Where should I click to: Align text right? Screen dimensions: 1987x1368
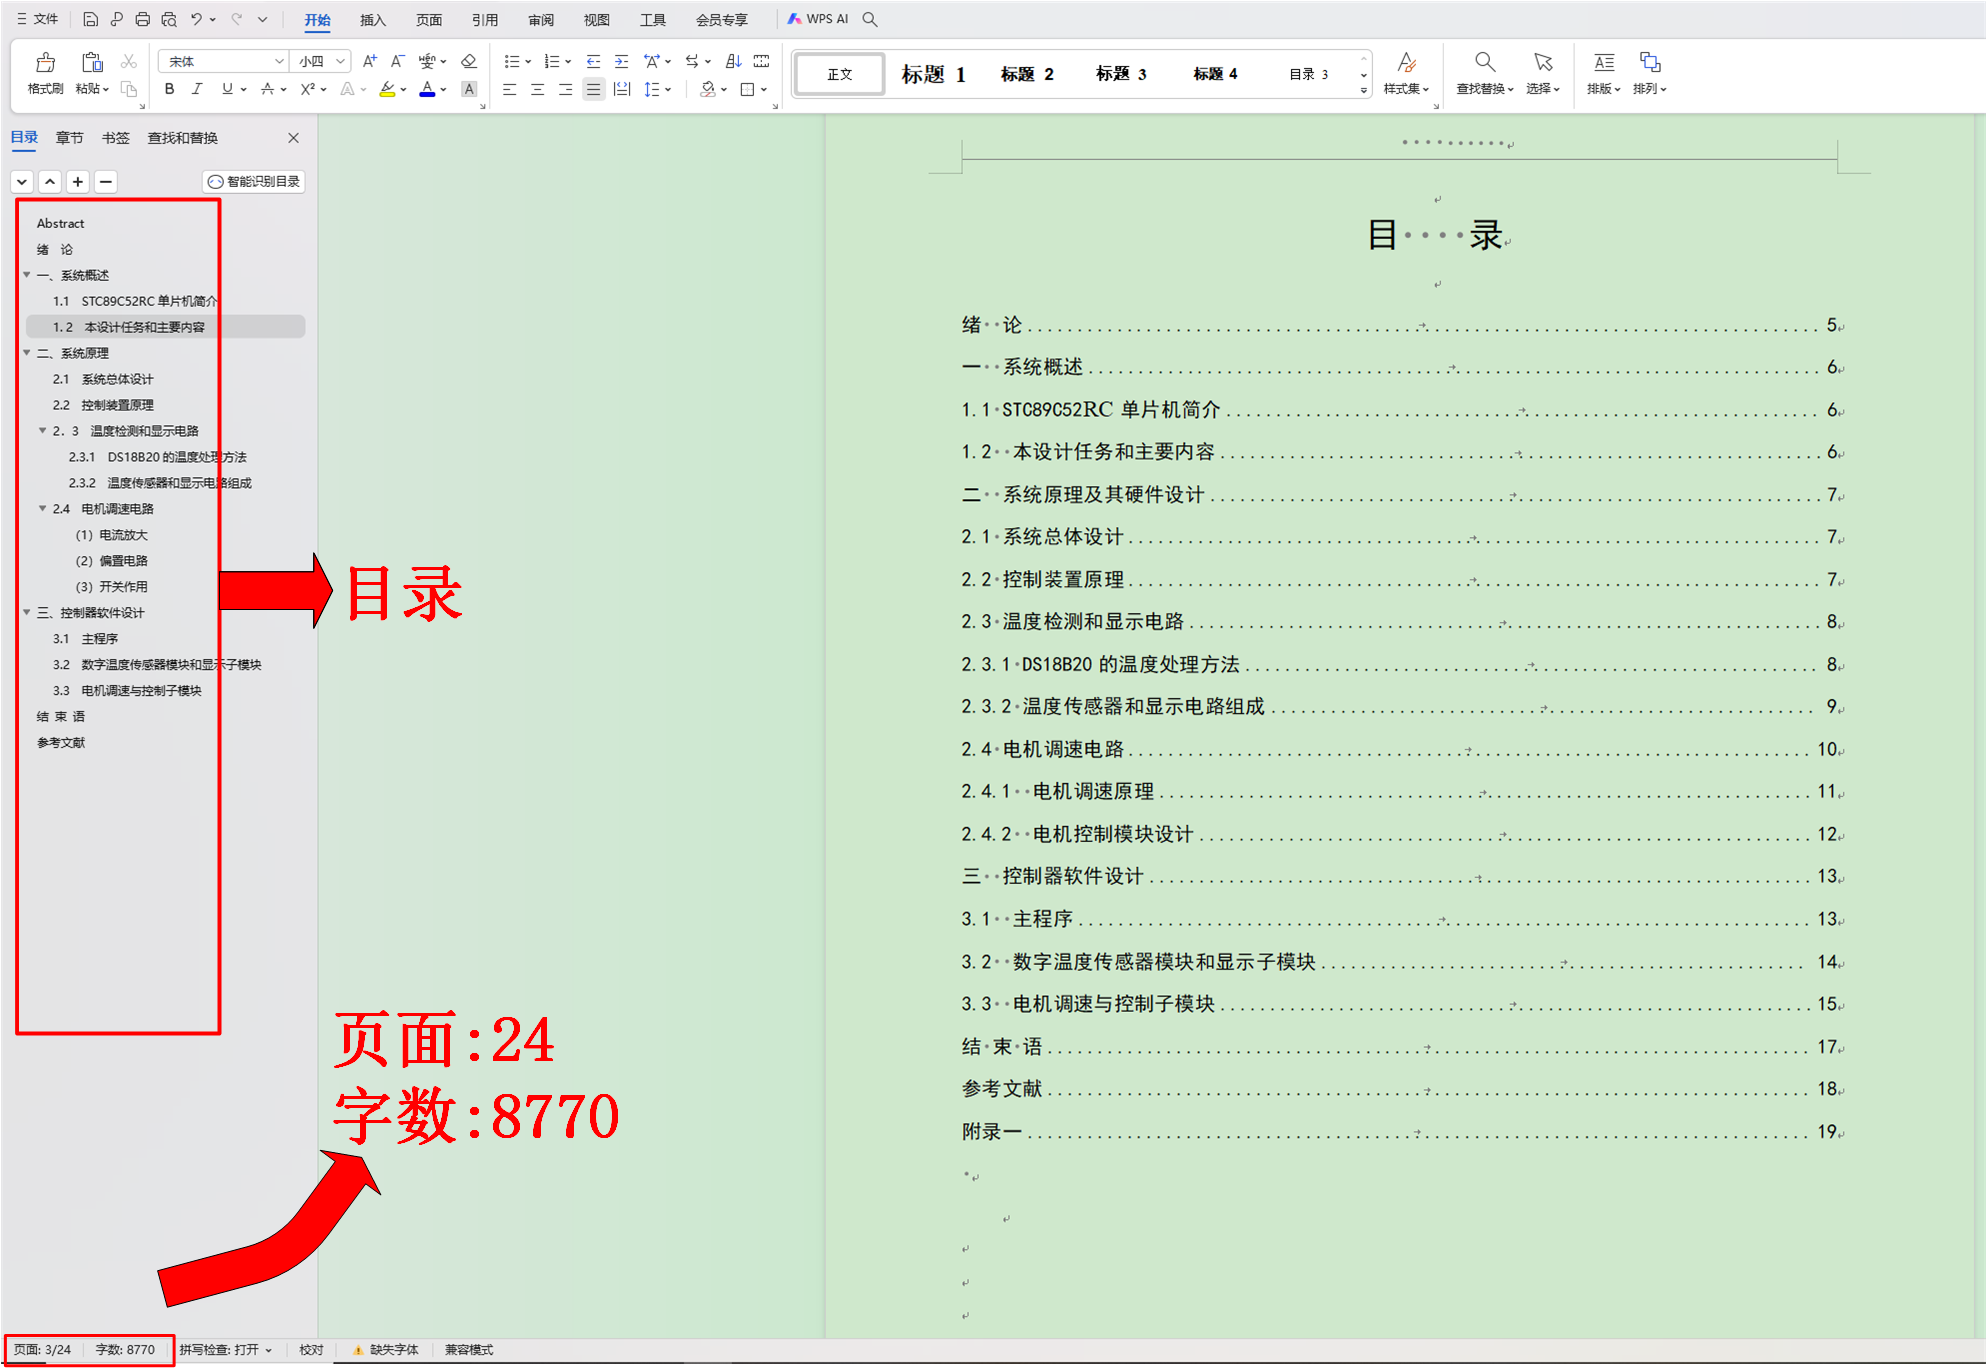click(565, 89)
